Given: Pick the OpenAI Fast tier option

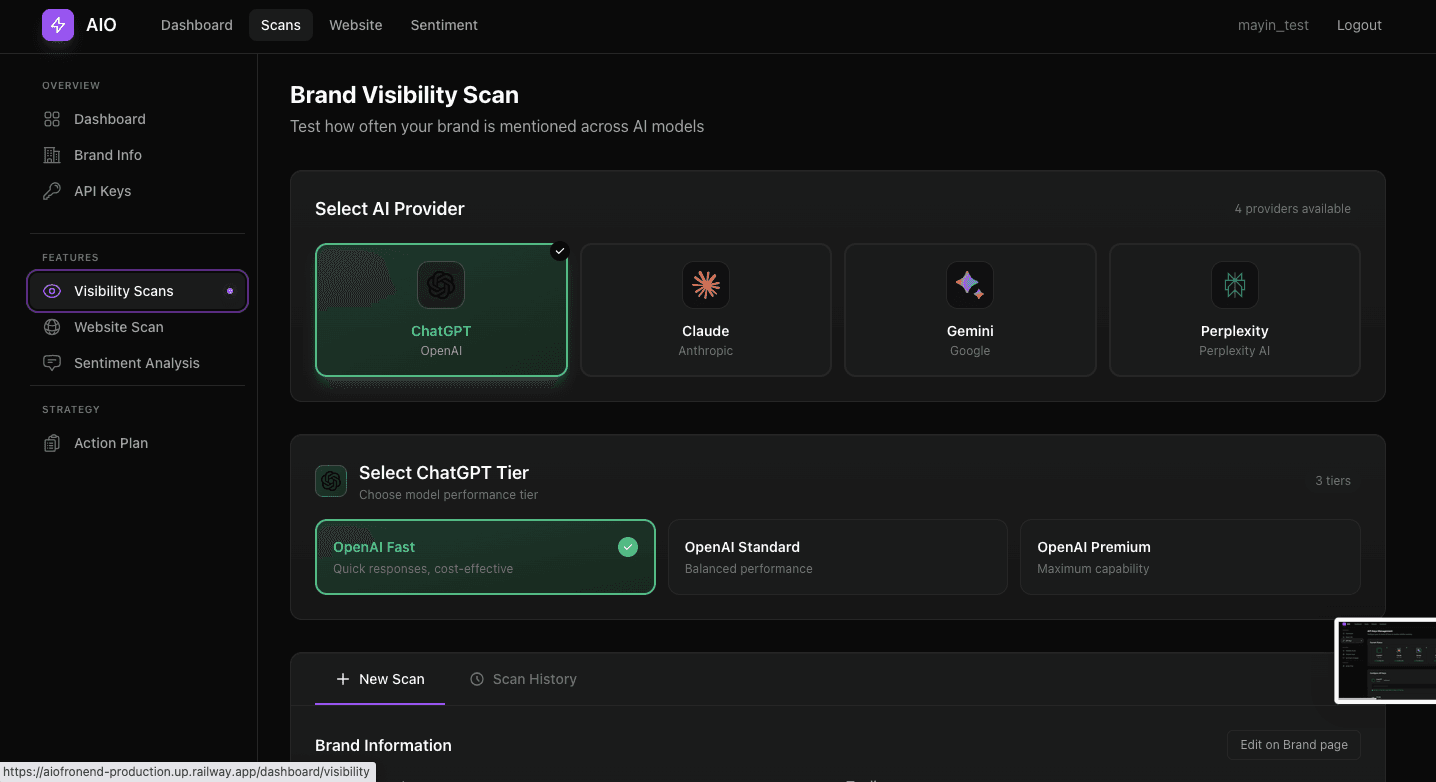Looking at the screenshot, I should coord(485,557).
